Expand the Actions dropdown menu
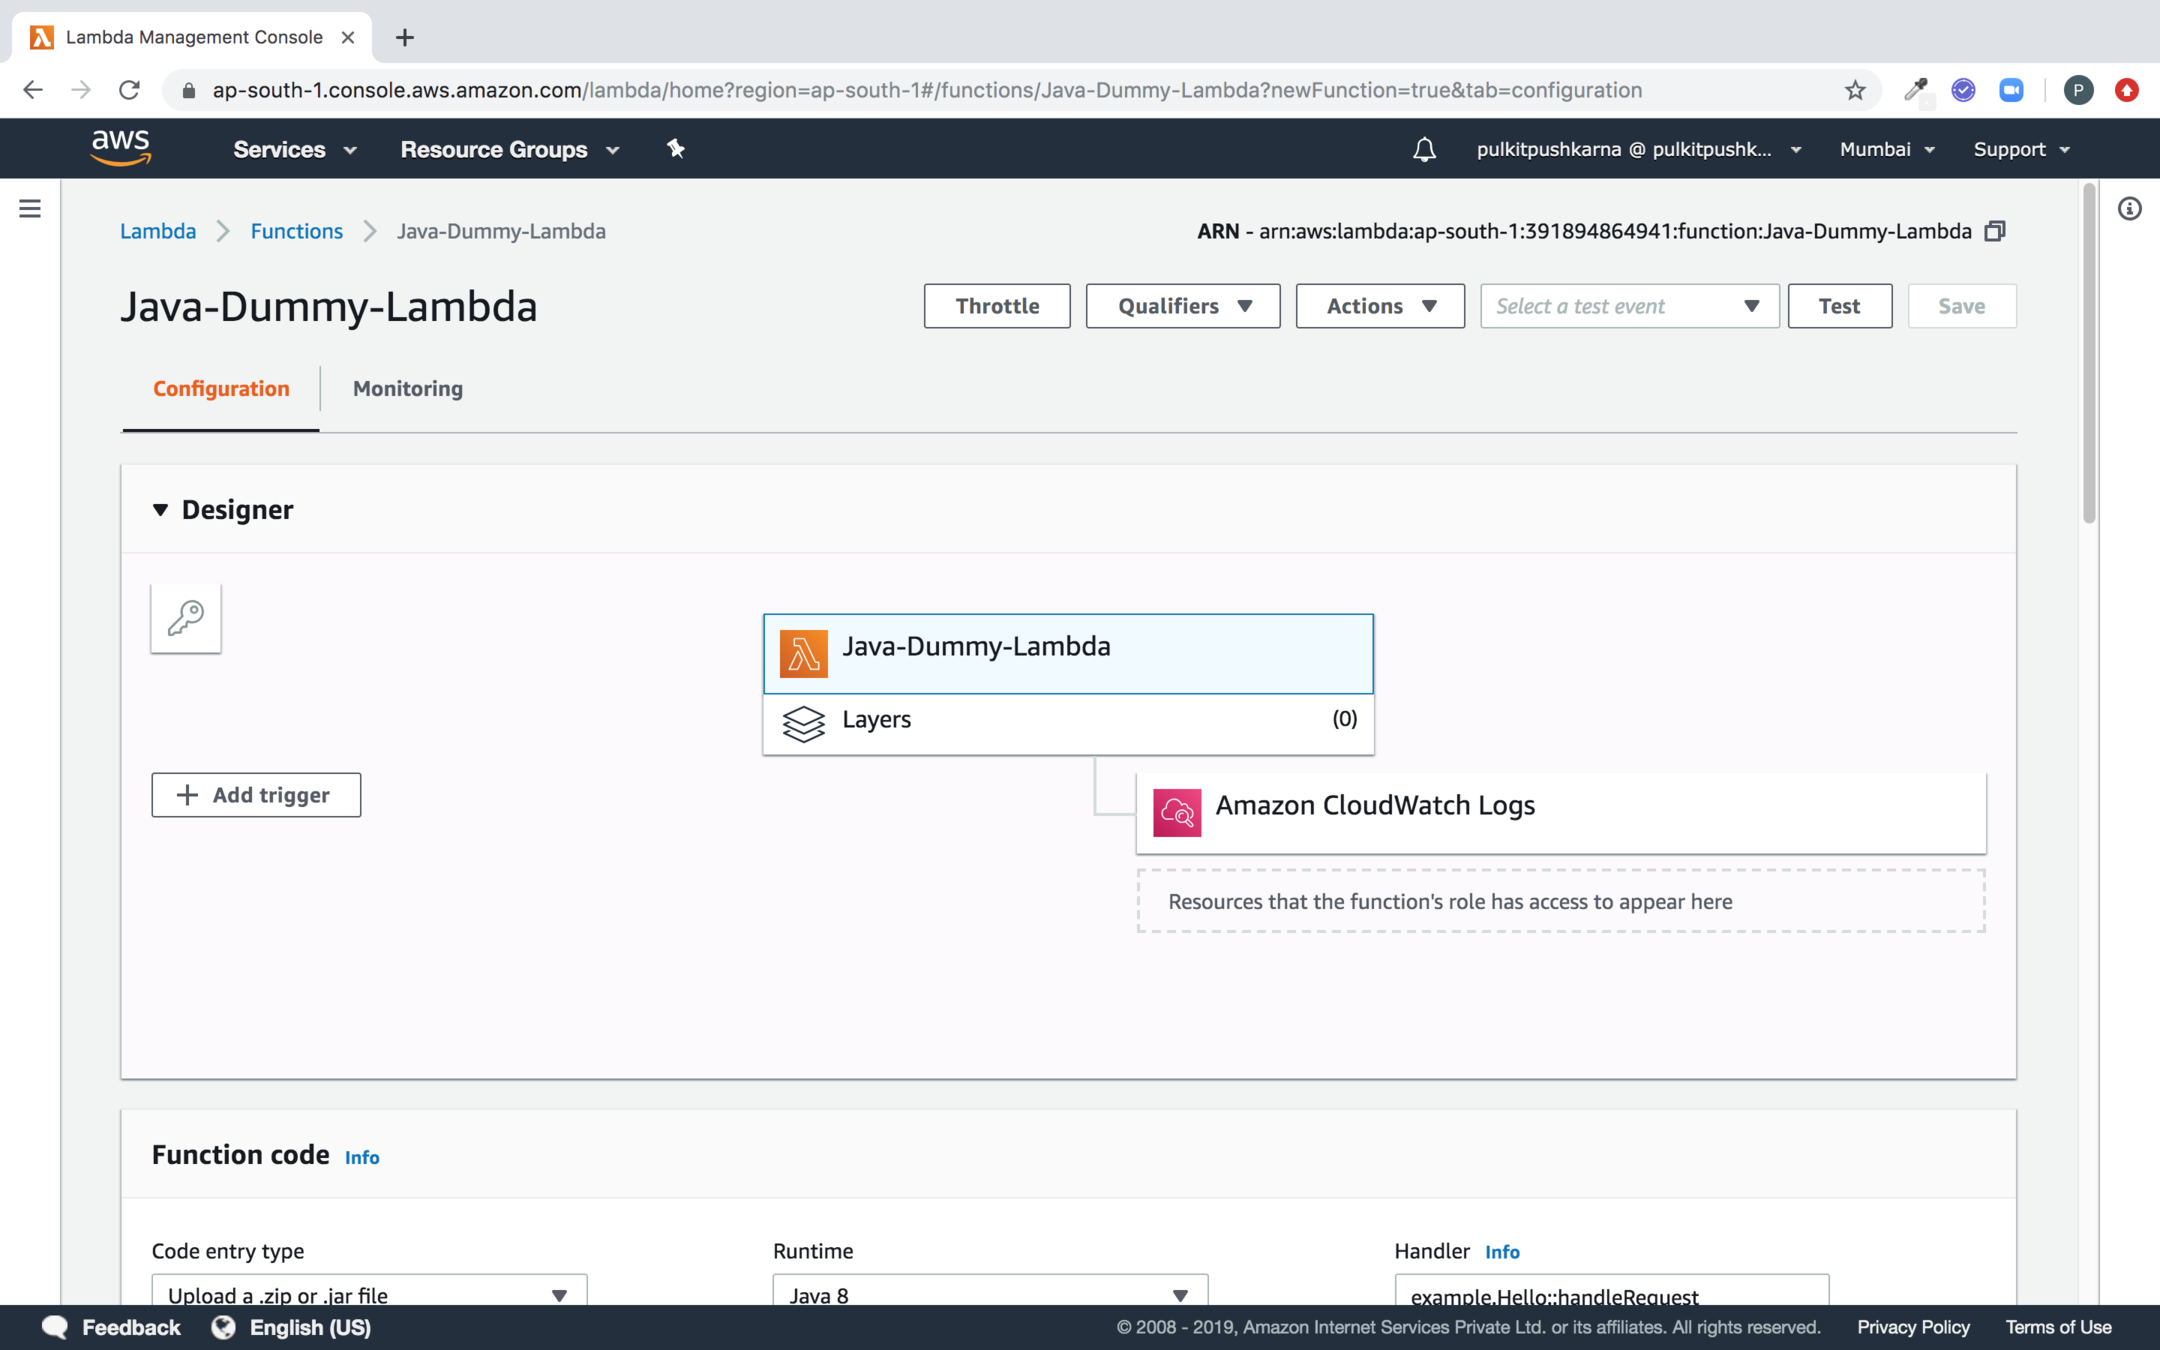This screenshot has height=1350, width=2160. tap(1380, 306)
